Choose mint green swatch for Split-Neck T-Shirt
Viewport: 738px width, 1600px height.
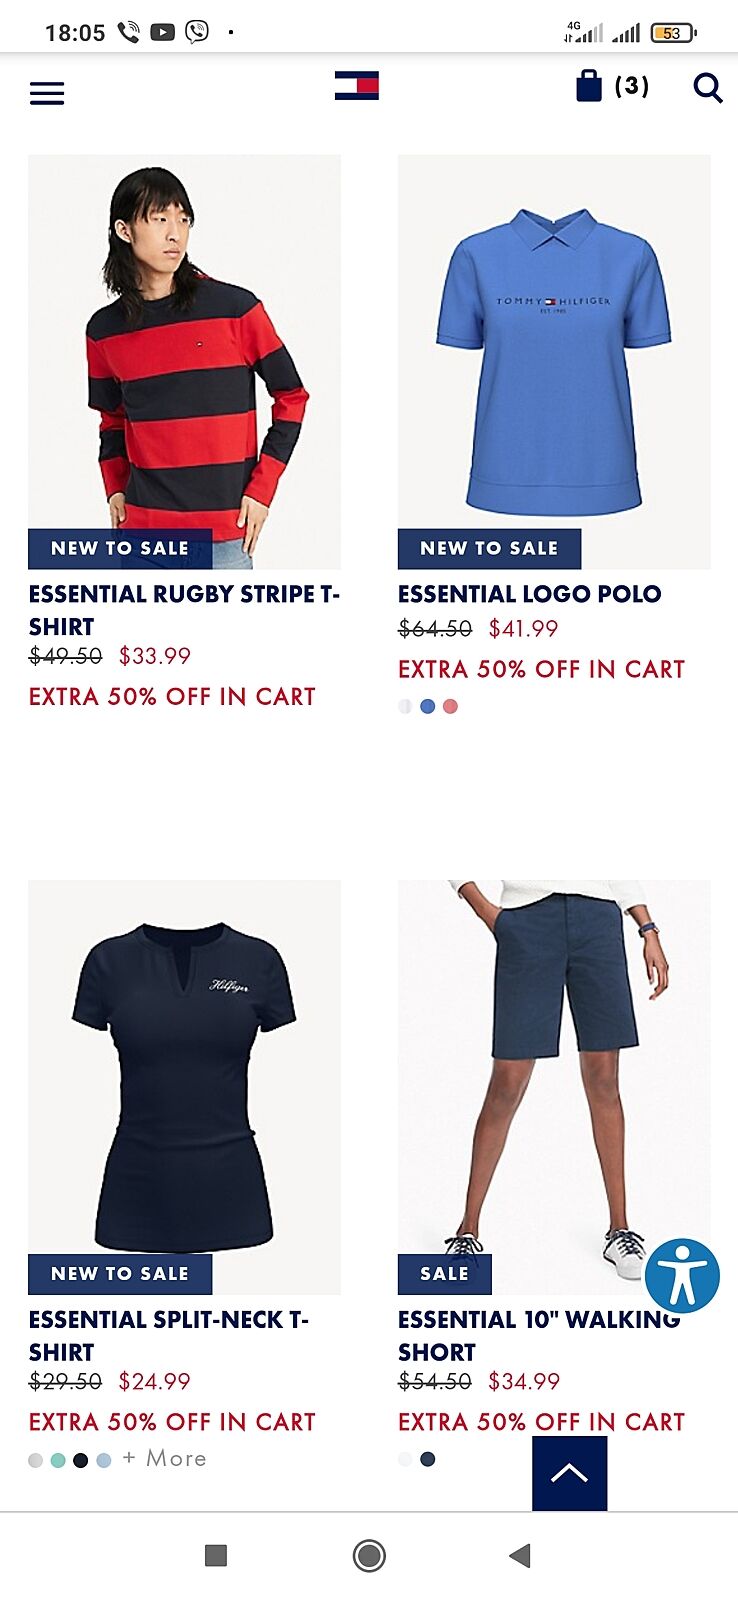58,1460
